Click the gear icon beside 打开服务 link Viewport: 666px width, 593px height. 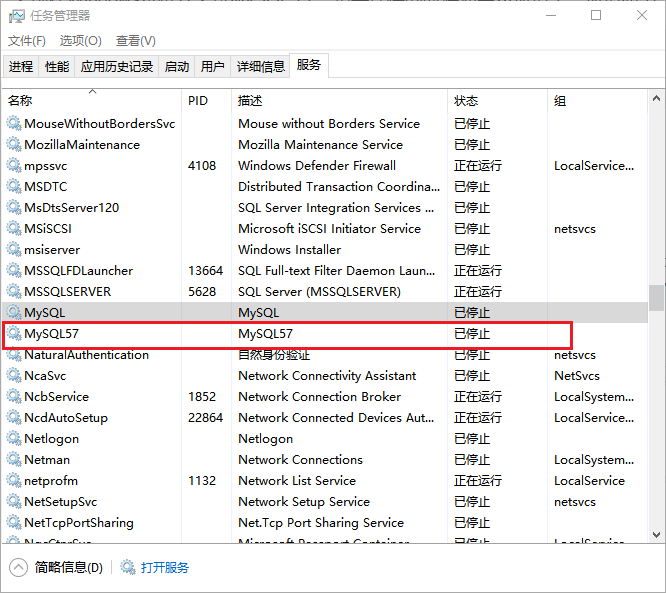(127, 567)
